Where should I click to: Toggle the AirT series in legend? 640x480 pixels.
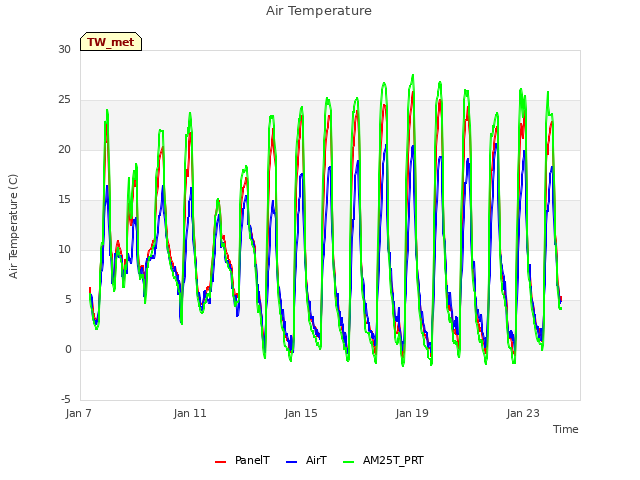[x=306, y=460]
